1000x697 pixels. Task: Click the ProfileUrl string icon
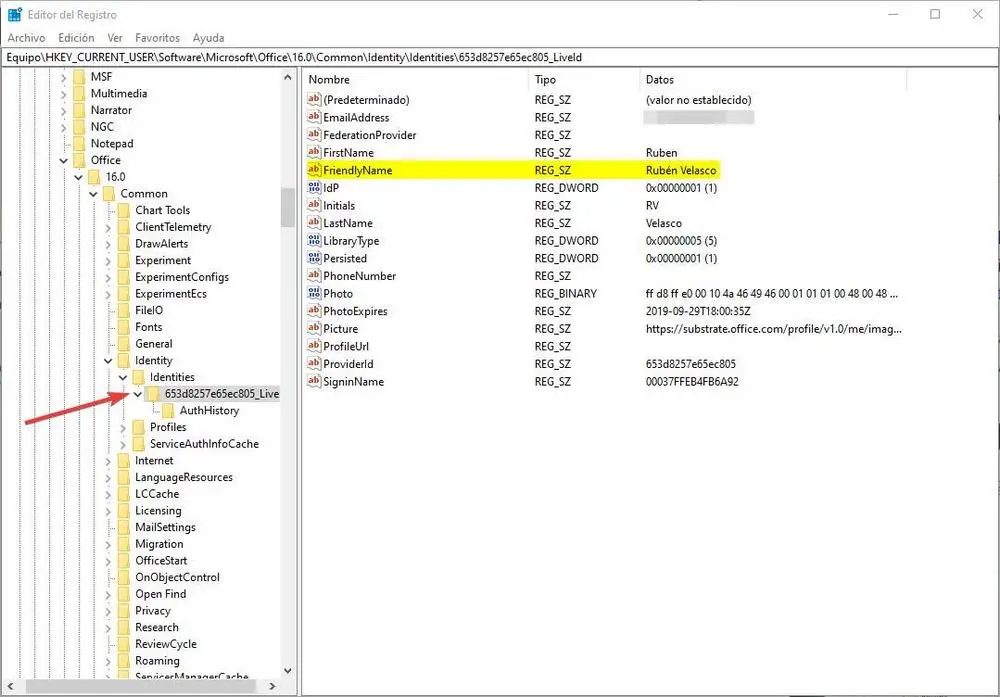(x=314, y=346)
